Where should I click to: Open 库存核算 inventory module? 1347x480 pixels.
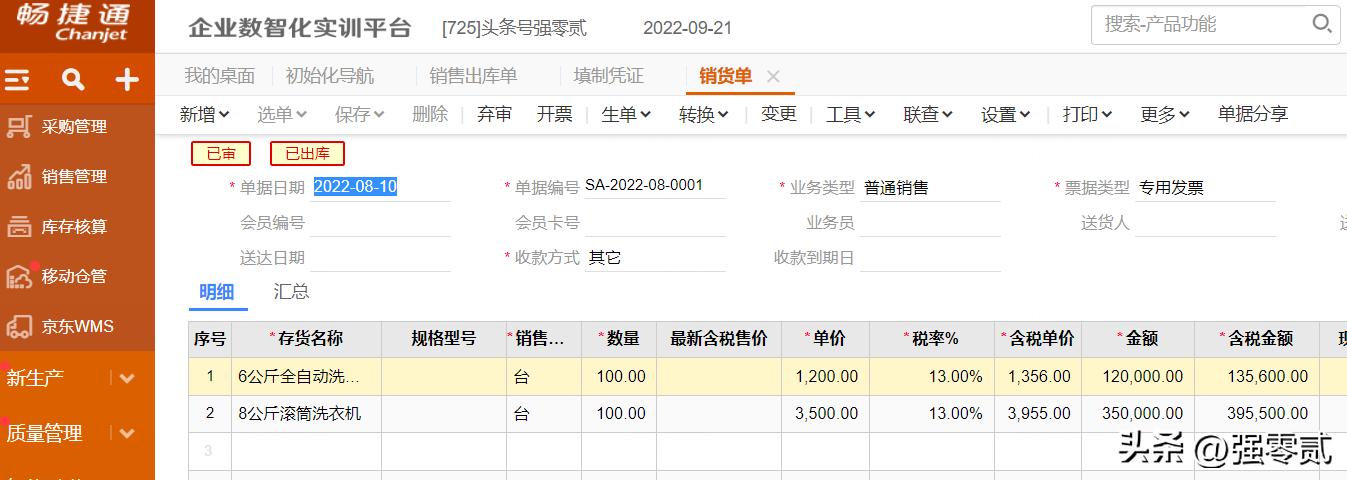coord(74,227)
